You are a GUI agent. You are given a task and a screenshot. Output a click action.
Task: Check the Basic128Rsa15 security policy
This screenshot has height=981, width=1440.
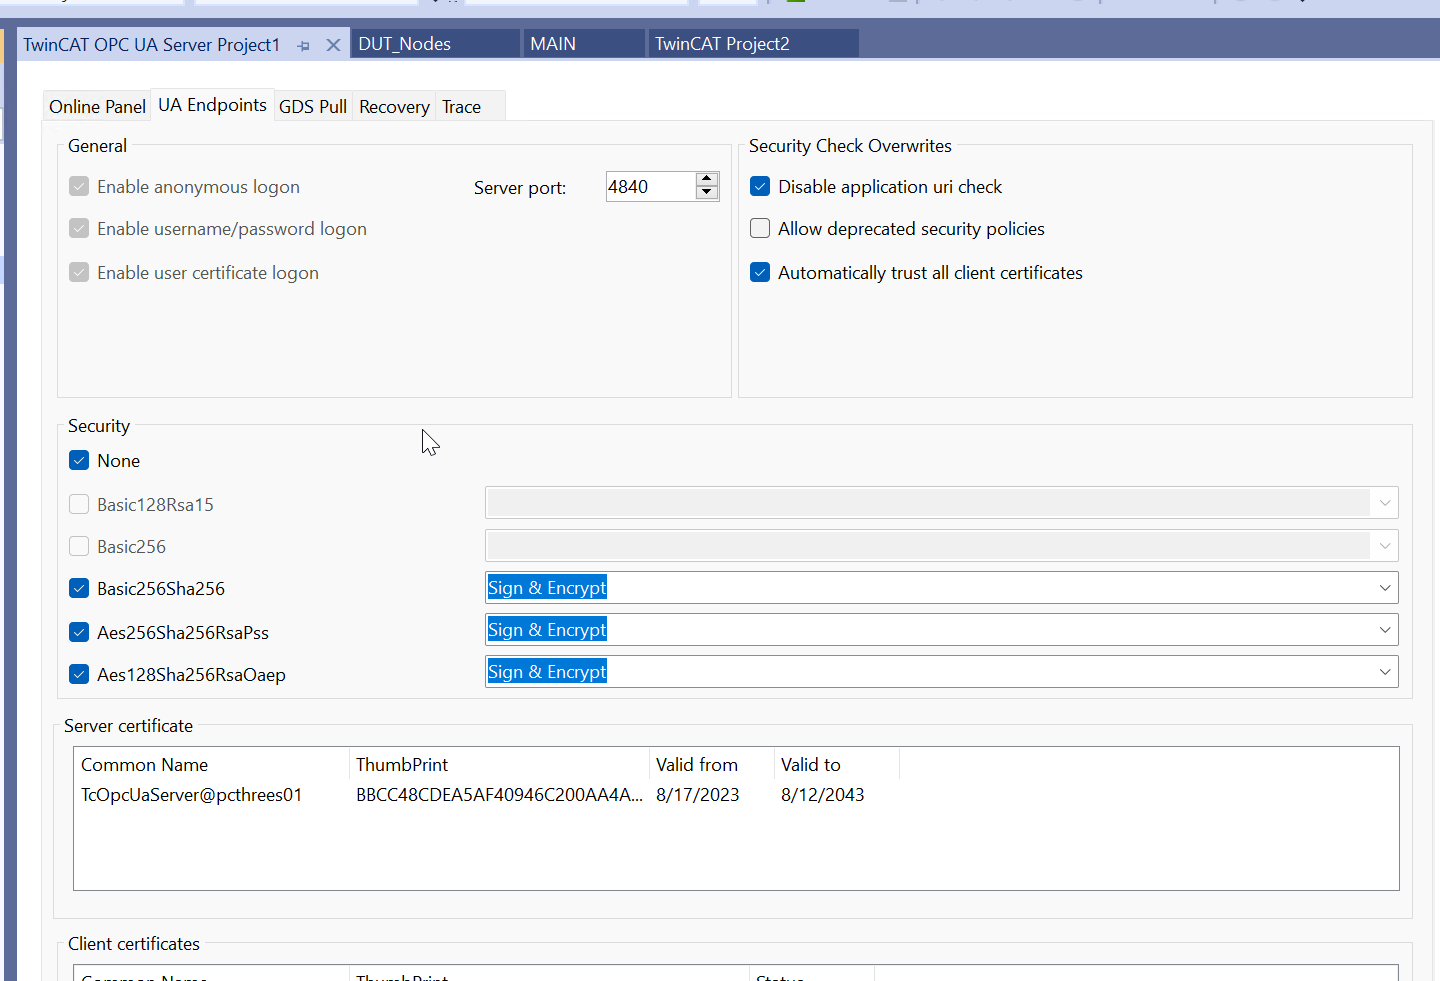click(79, 505)
